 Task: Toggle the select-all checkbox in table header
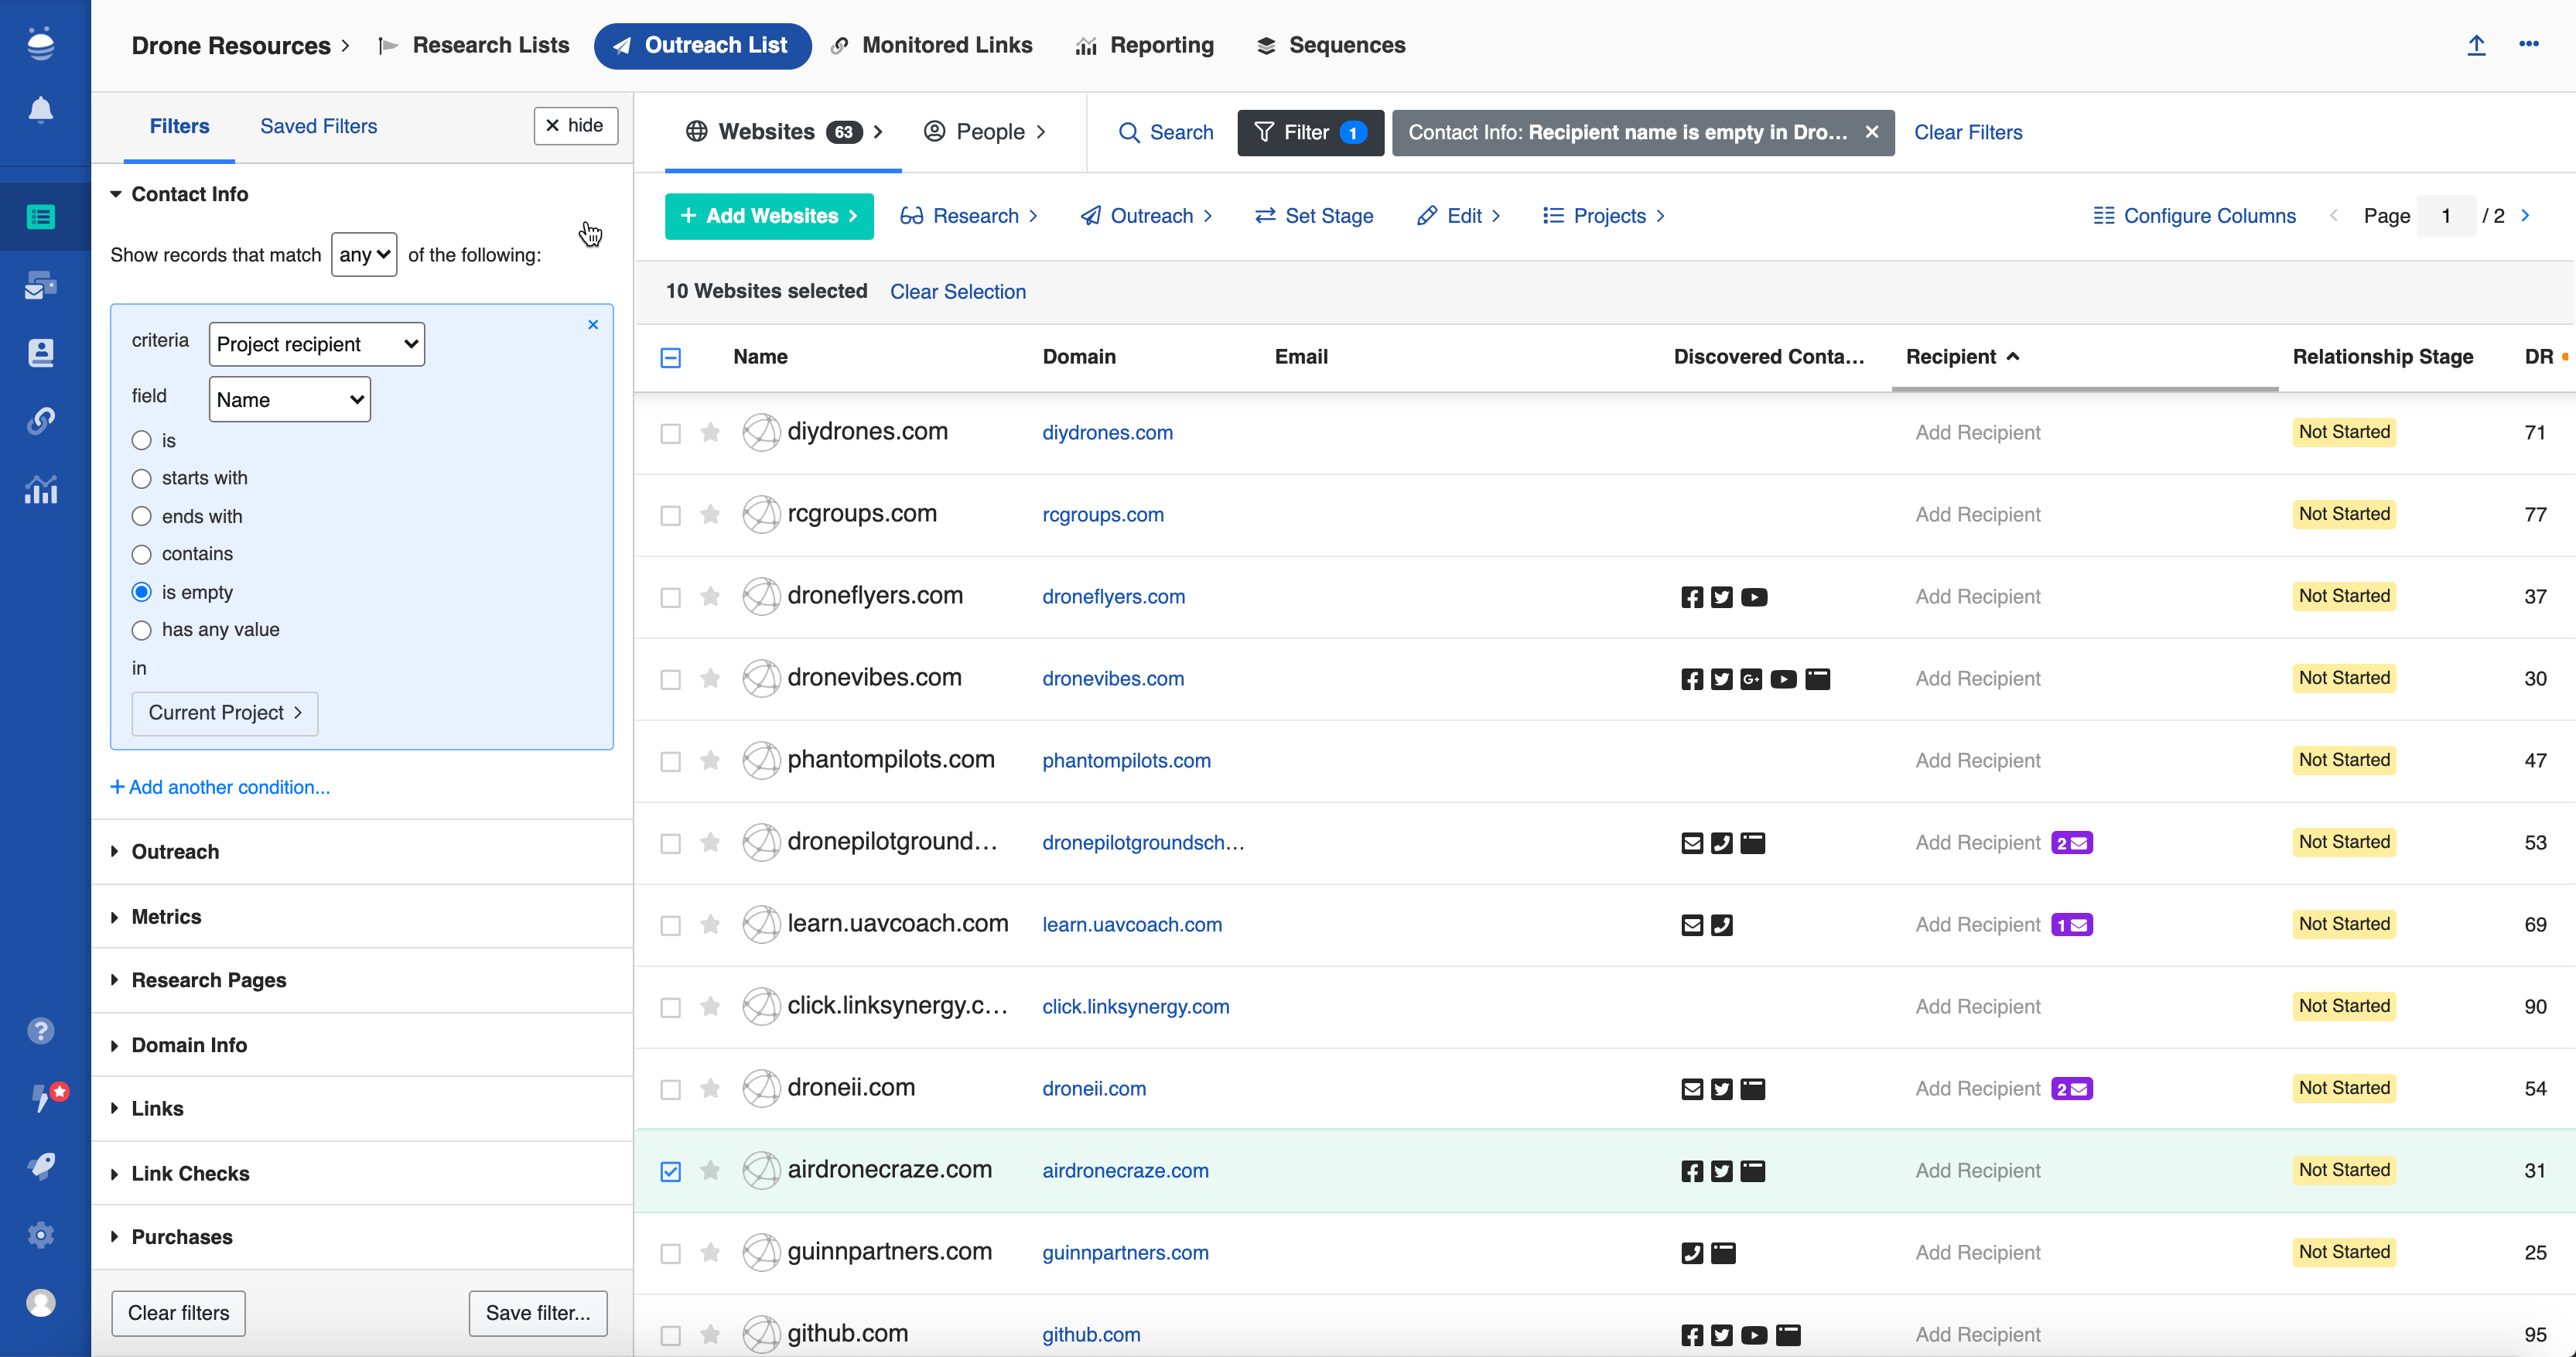(x=670, y=357)
